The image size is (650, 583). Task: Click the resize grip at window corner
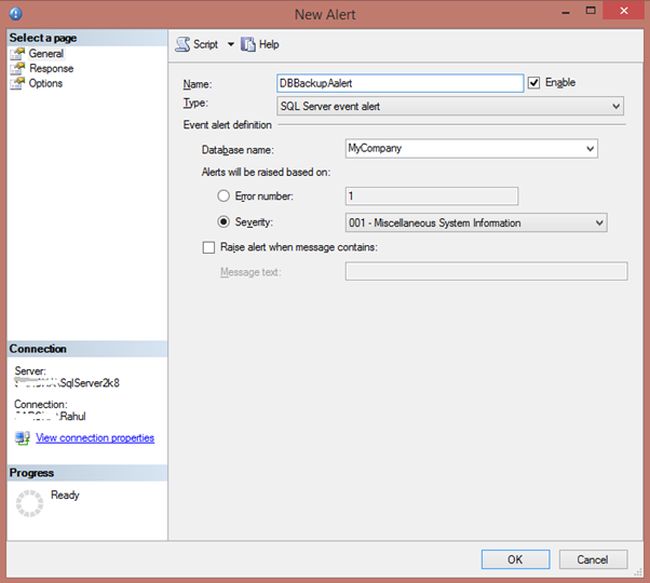(x=638, y=572)
